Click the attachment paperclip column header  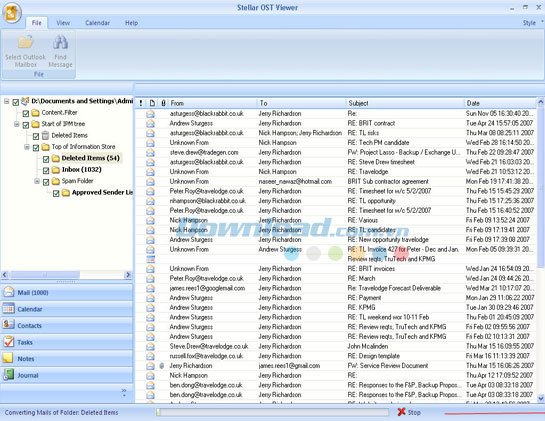pos(163,103)
